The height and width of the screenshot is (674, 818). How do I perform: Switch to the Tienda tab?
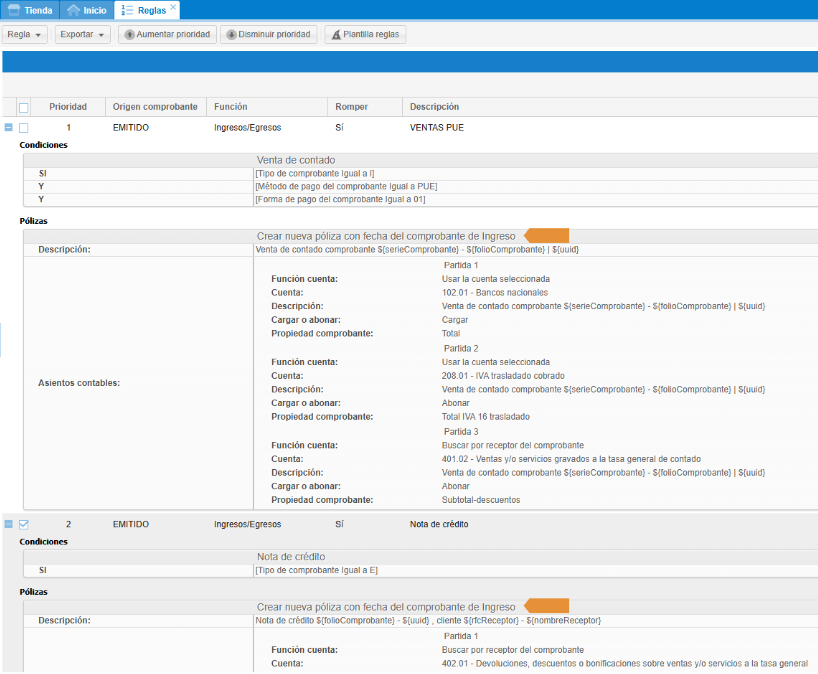(38, 10)
